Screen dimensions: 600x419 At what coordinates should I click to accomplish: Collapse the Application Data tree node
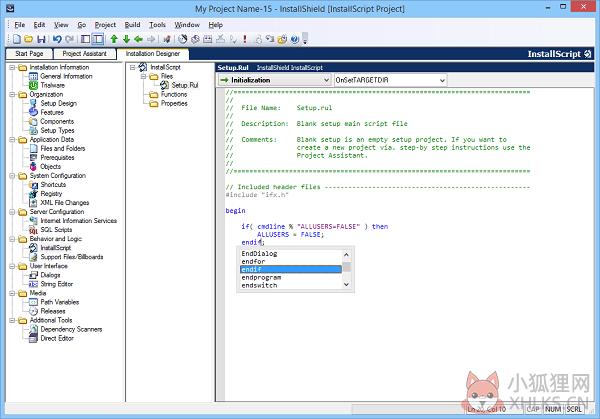(12, 140)
